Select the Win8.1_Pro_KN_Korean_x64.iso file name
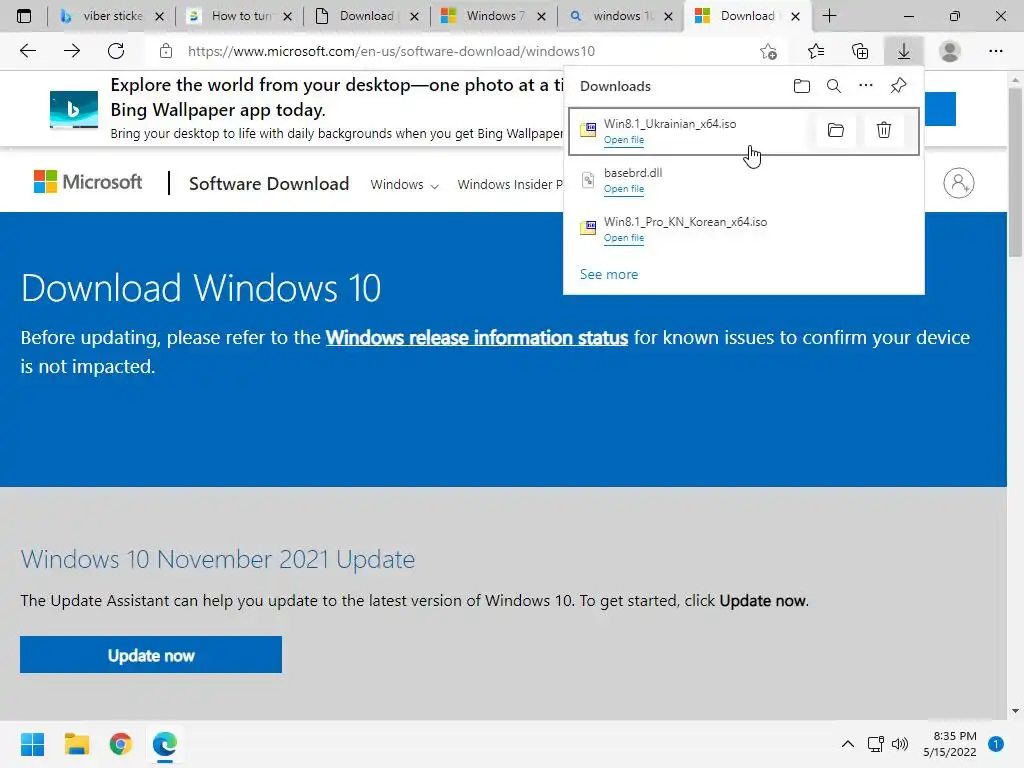The image size is (1024, 768). pos(685,222)
